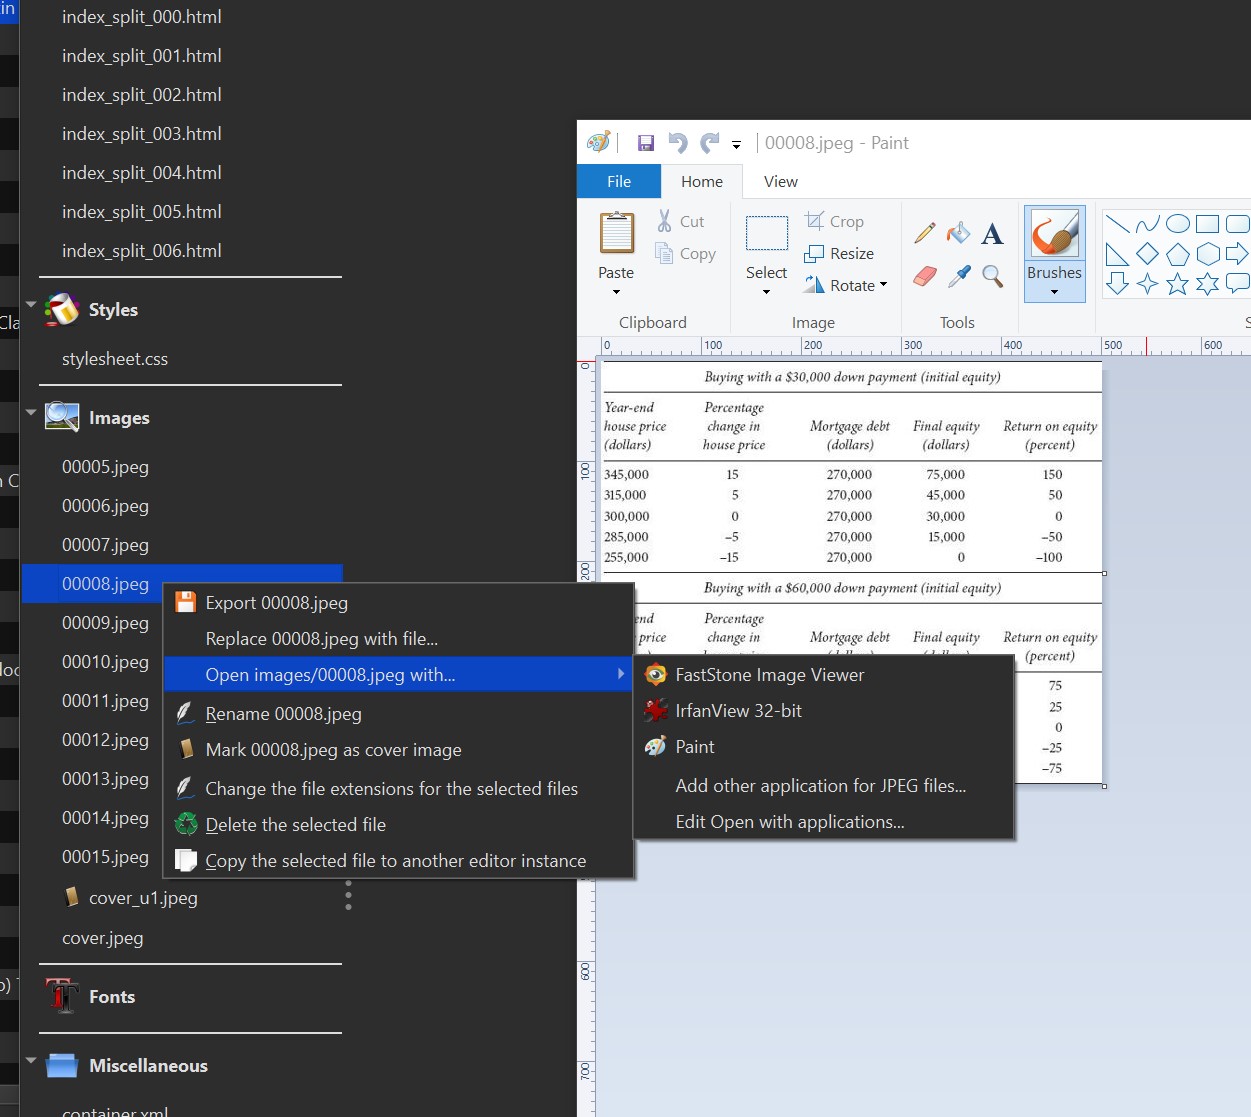Select 00005.jpeg in Images list

tap(105, 467)
